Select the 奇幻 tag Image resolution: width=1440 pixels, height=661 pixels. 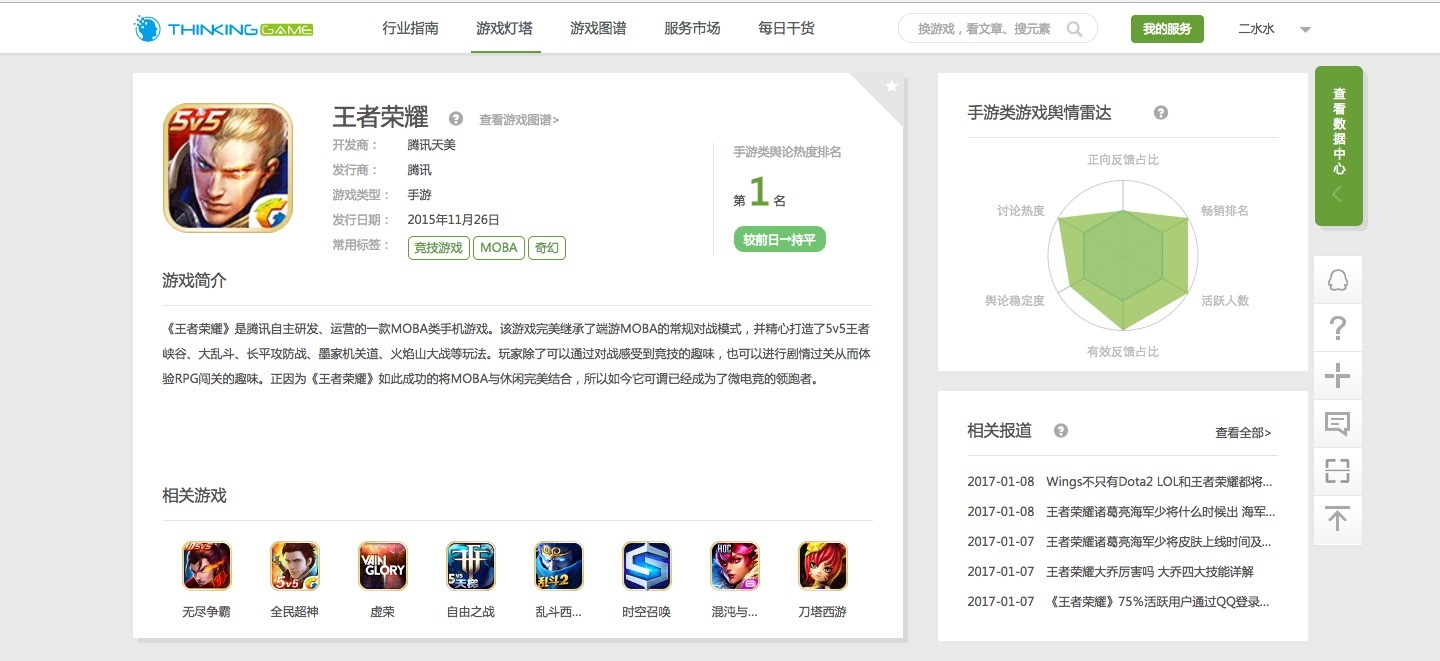click(547, 247)
